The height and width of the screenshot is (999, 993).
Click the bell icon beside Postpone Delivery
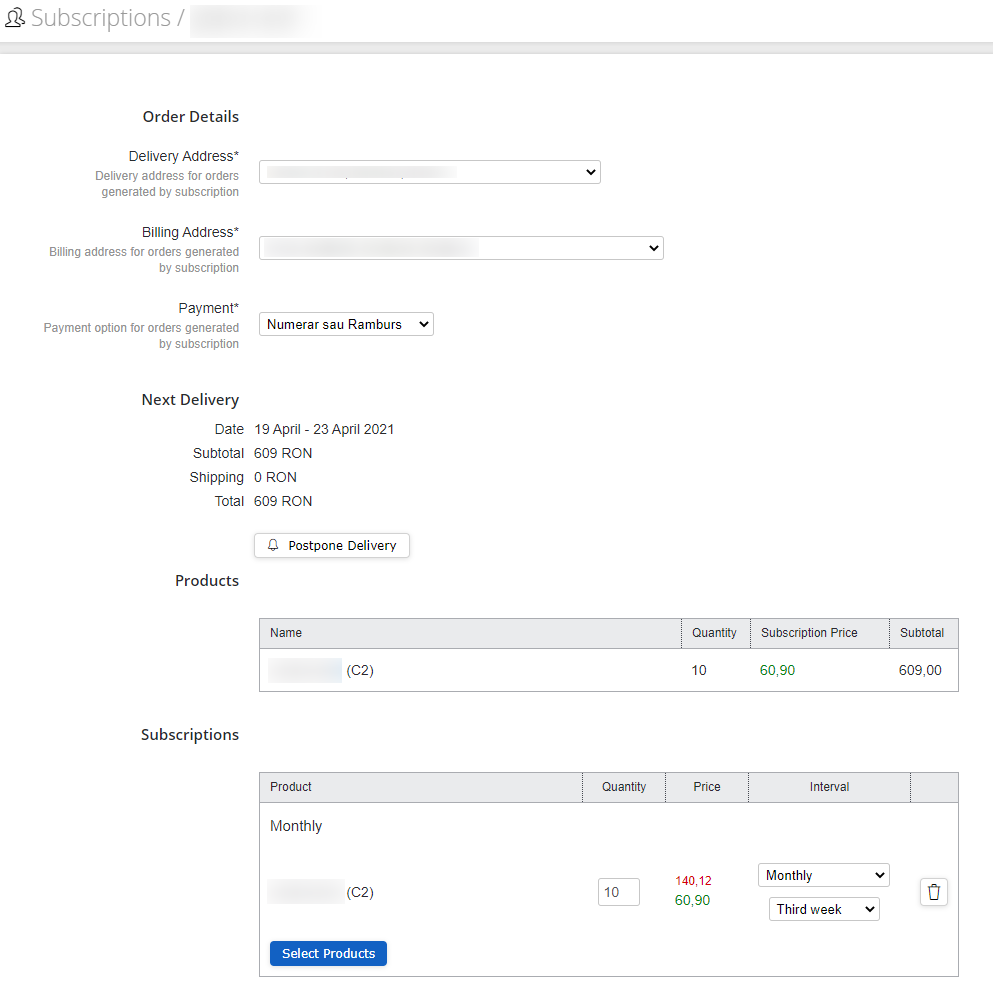click(x=273, y=545)
